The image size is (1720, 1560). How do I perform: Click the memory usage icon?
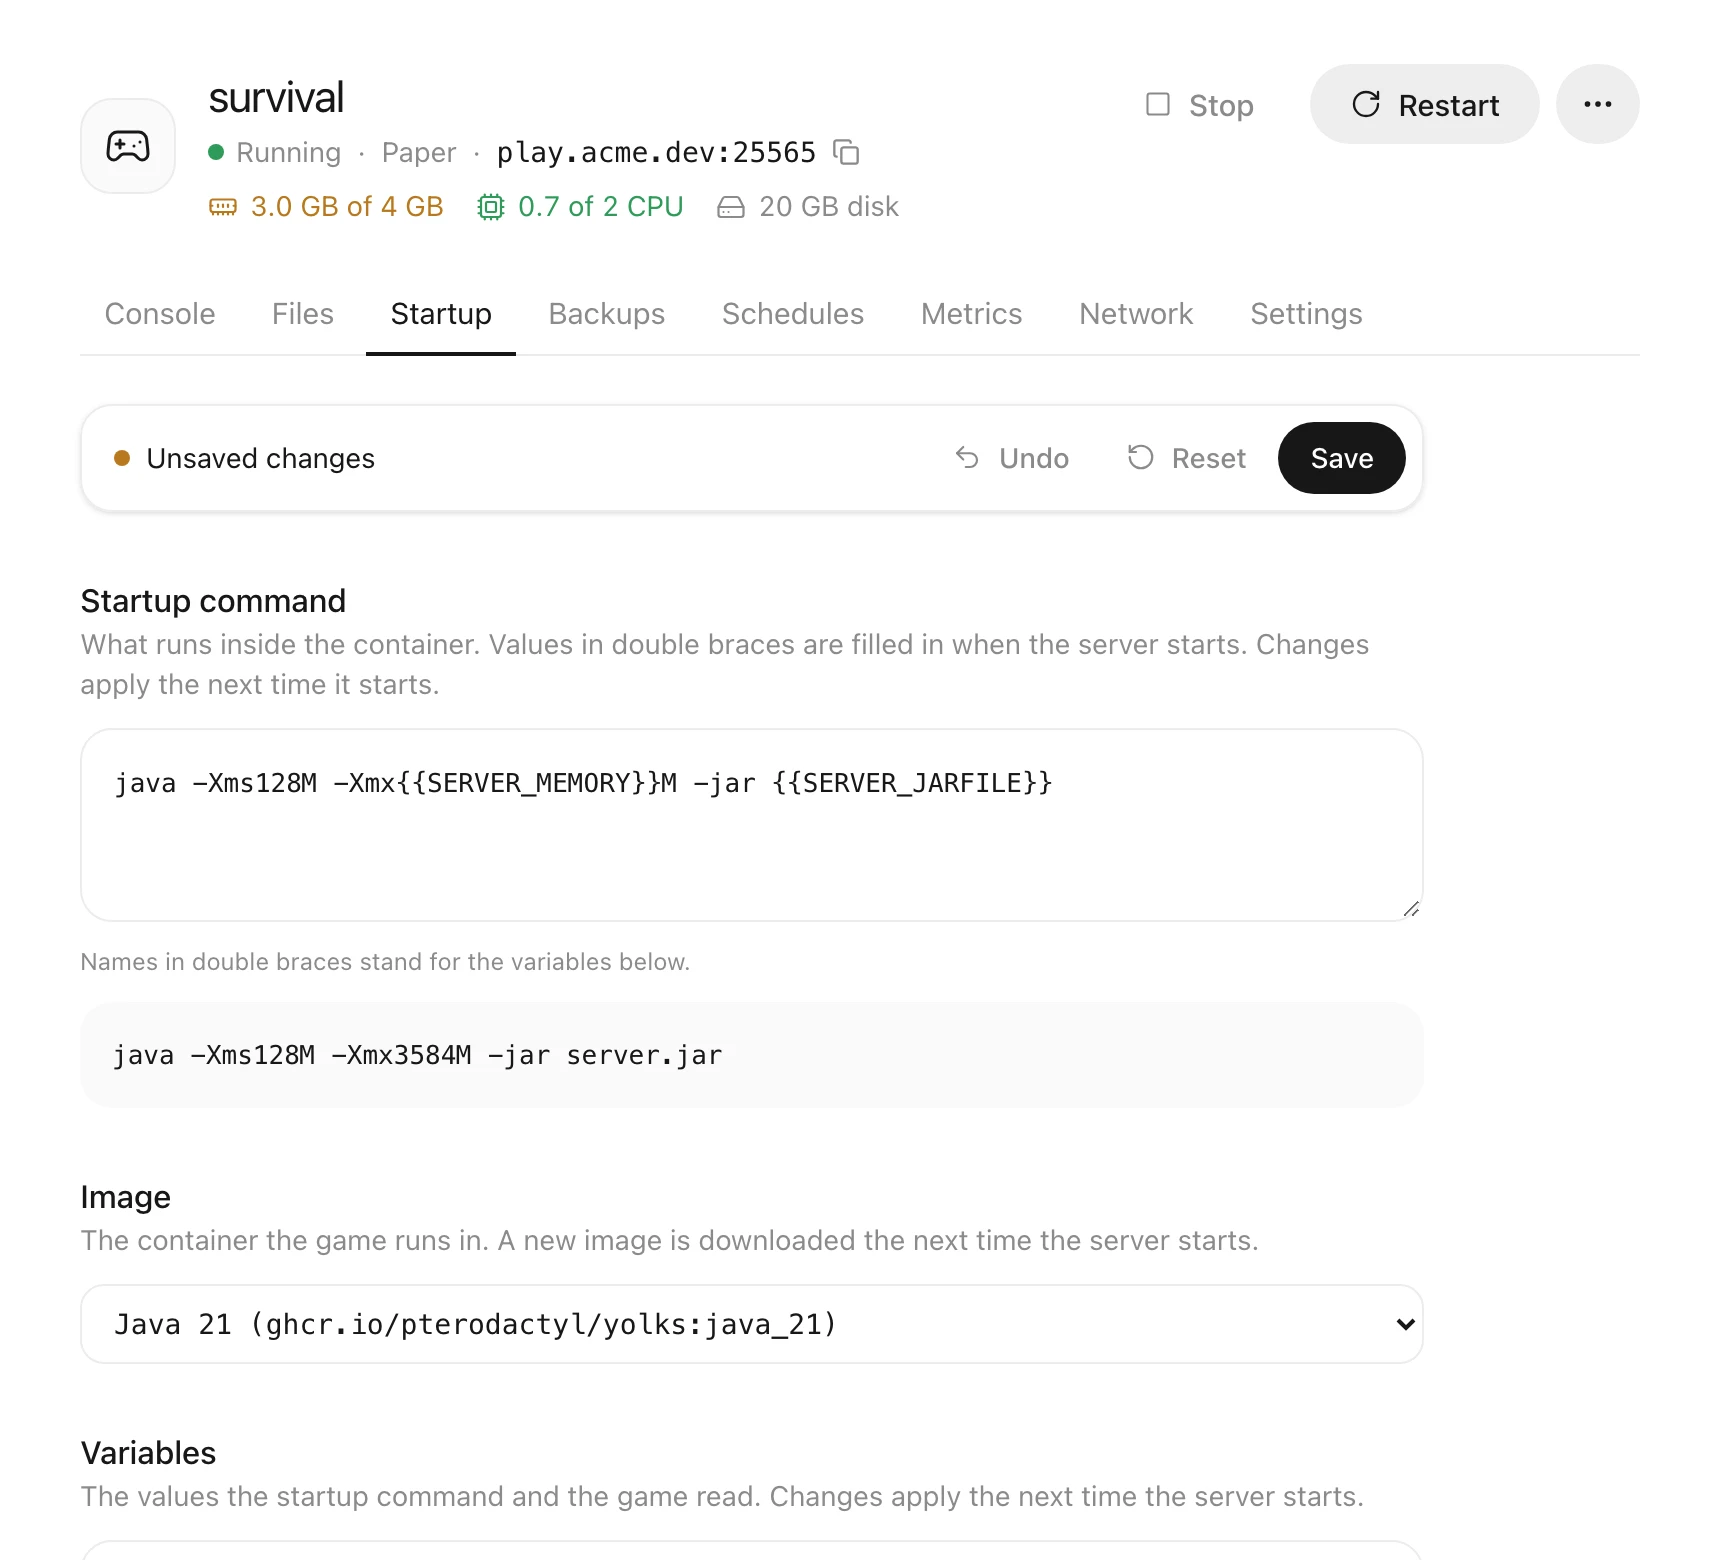[223, 207]
